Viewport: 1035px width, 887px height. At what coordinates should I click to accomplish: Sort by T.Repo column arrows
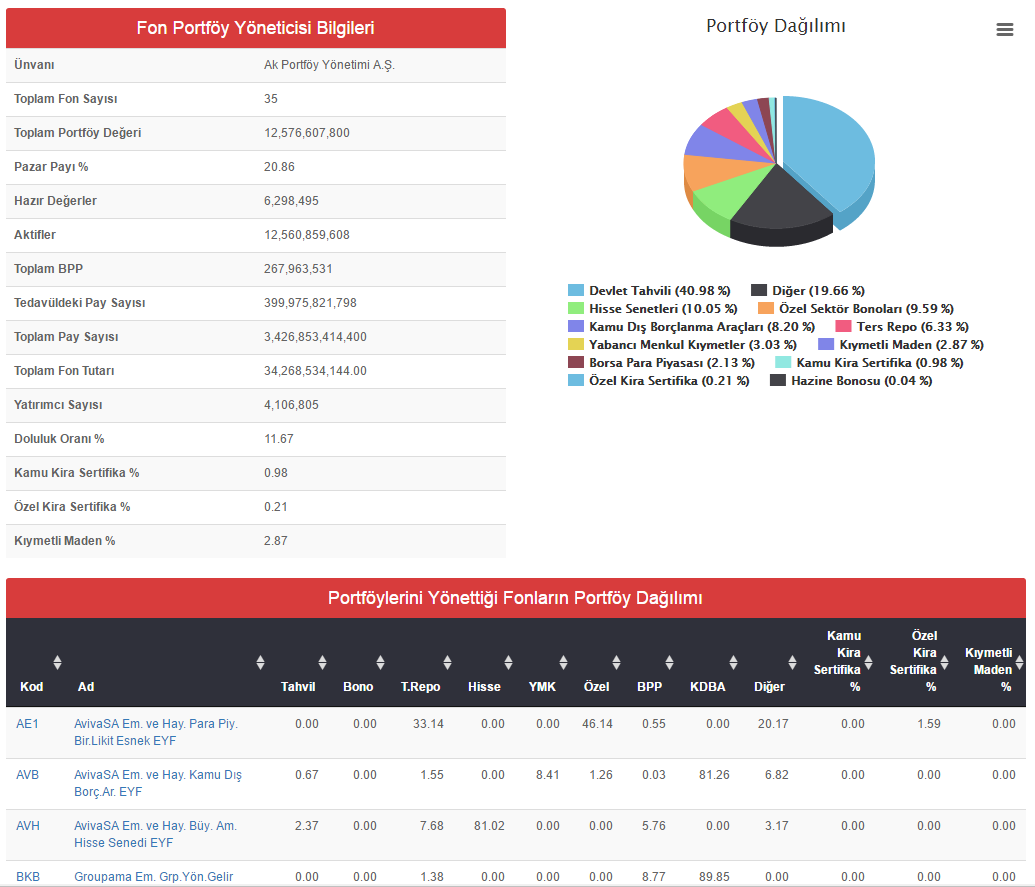[x=448, y=662]
